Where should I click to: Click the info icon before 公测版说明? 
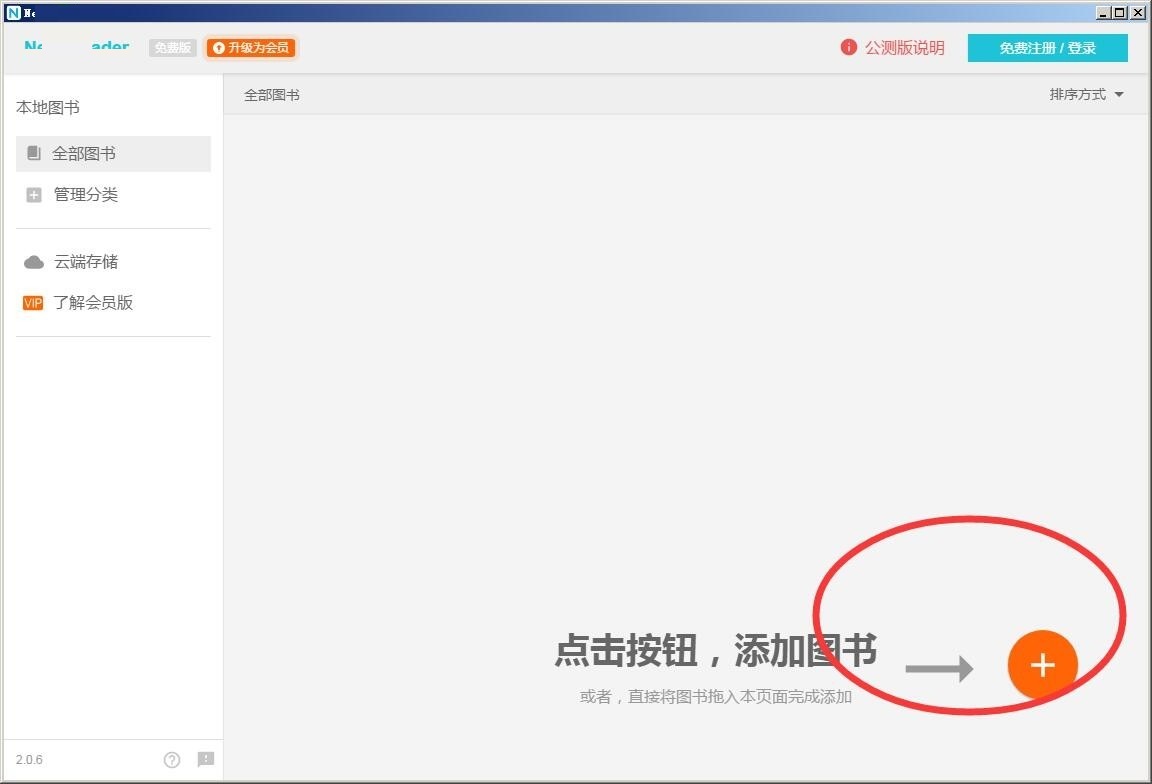pos(848,47)
